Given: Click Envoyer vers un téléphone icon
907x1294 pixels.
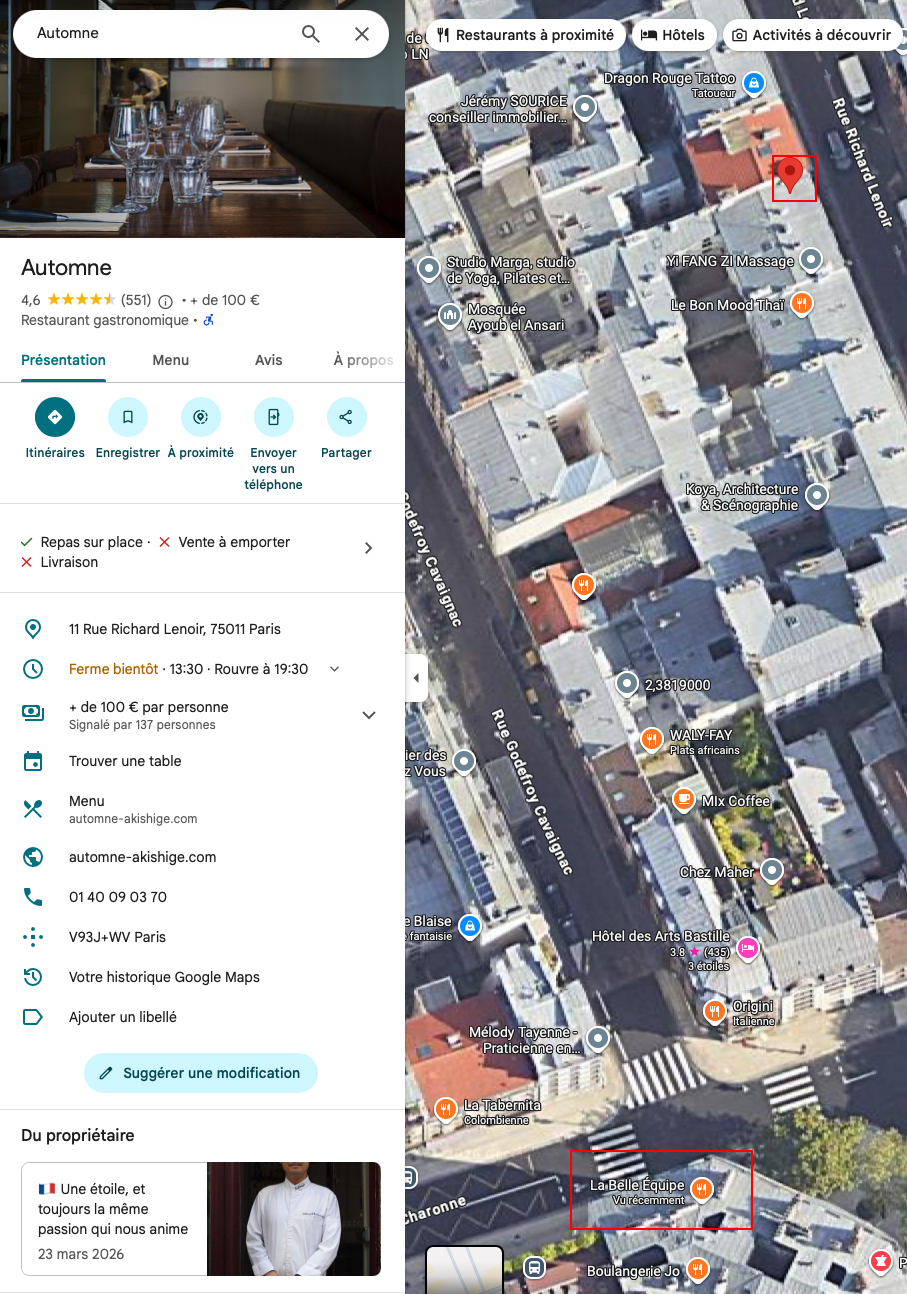Looking at the screenshot, I should (274, 417).
